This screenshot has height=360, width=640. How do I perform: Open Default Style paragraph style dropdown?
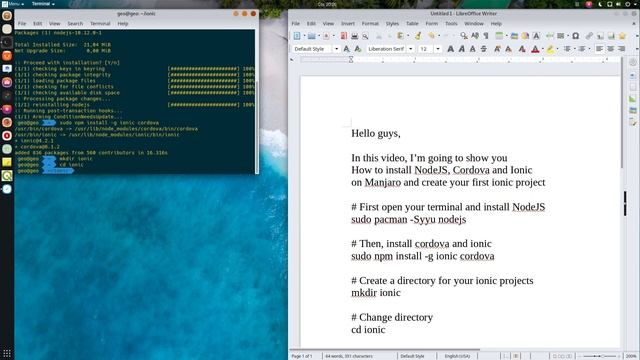click(336, 49)
